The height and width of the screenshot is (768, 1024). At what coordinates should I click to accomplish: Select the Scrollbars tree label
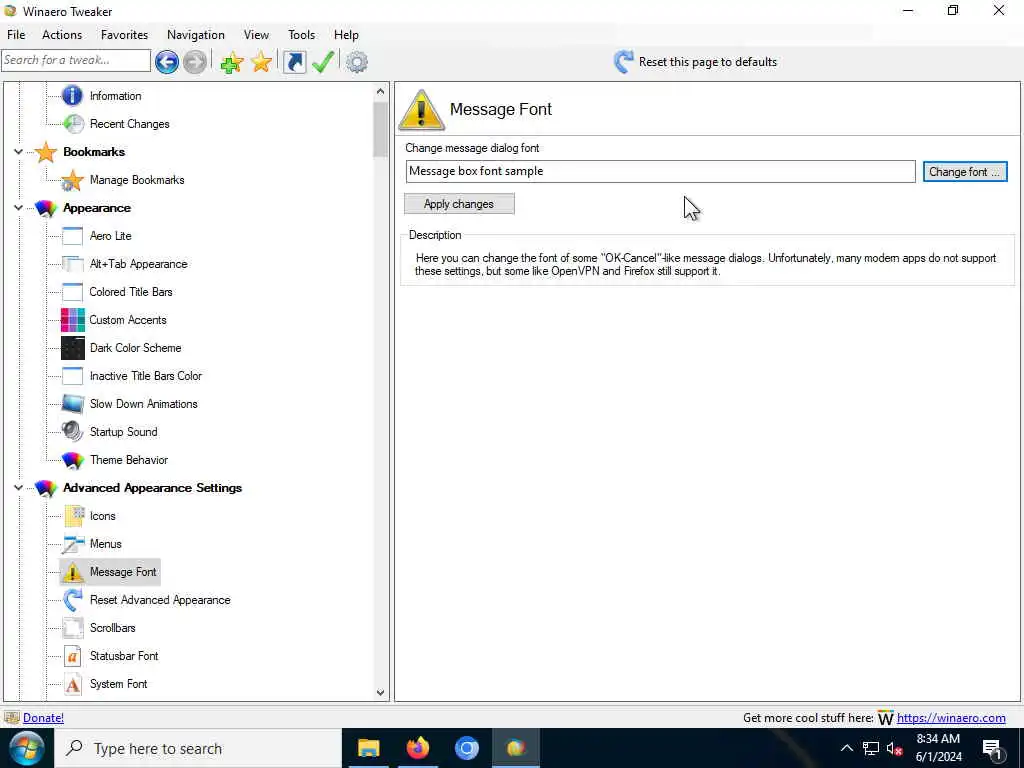(112, 628)
